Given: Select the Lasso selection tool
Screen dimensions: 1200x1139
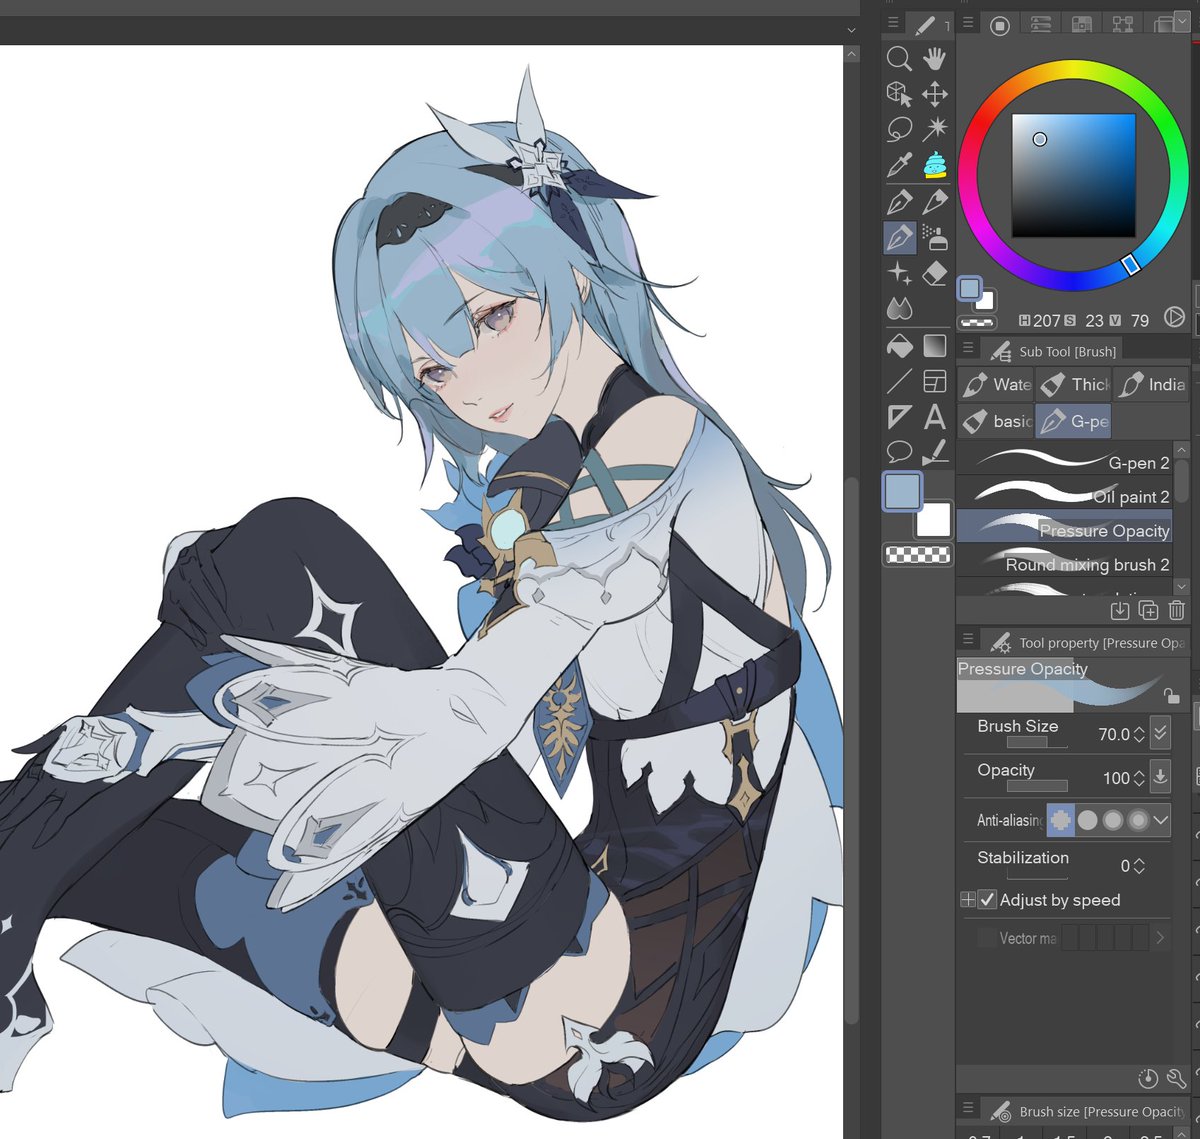Looking at the screenshot, I should click(899, 129).
